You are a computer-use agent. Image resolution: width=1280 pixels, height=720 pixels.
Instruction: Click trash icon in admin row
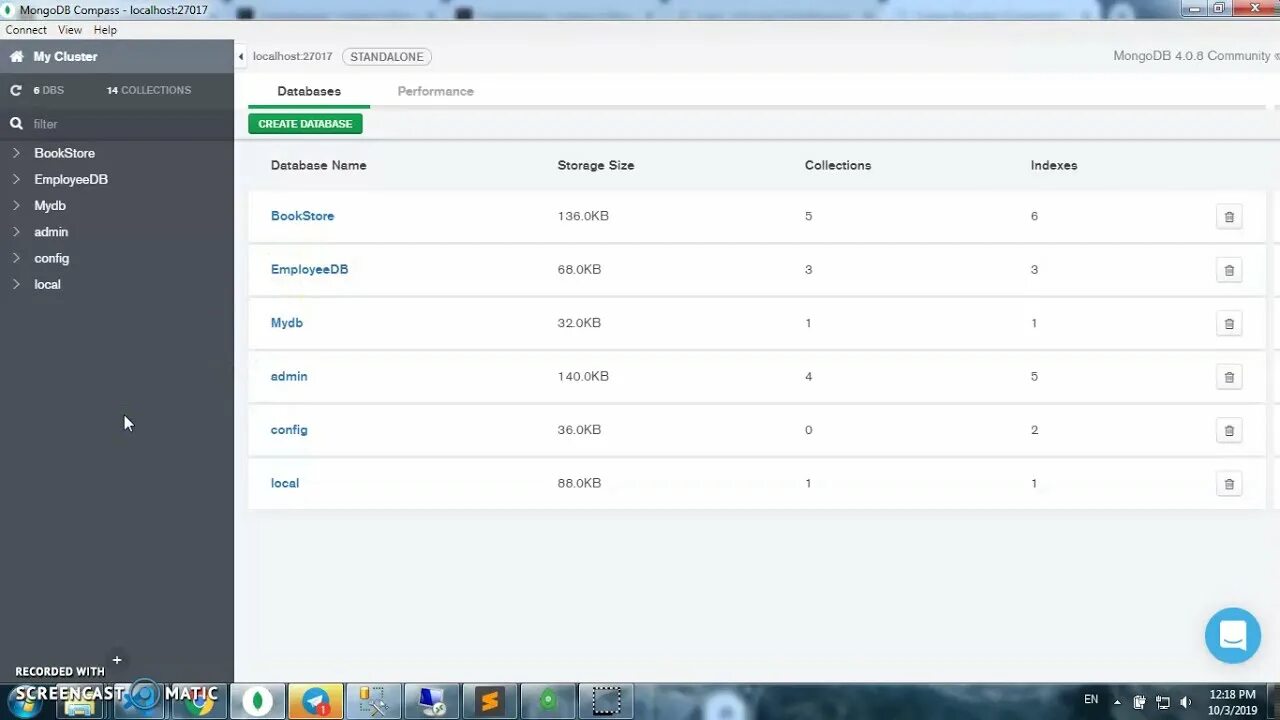(1229, 377)
